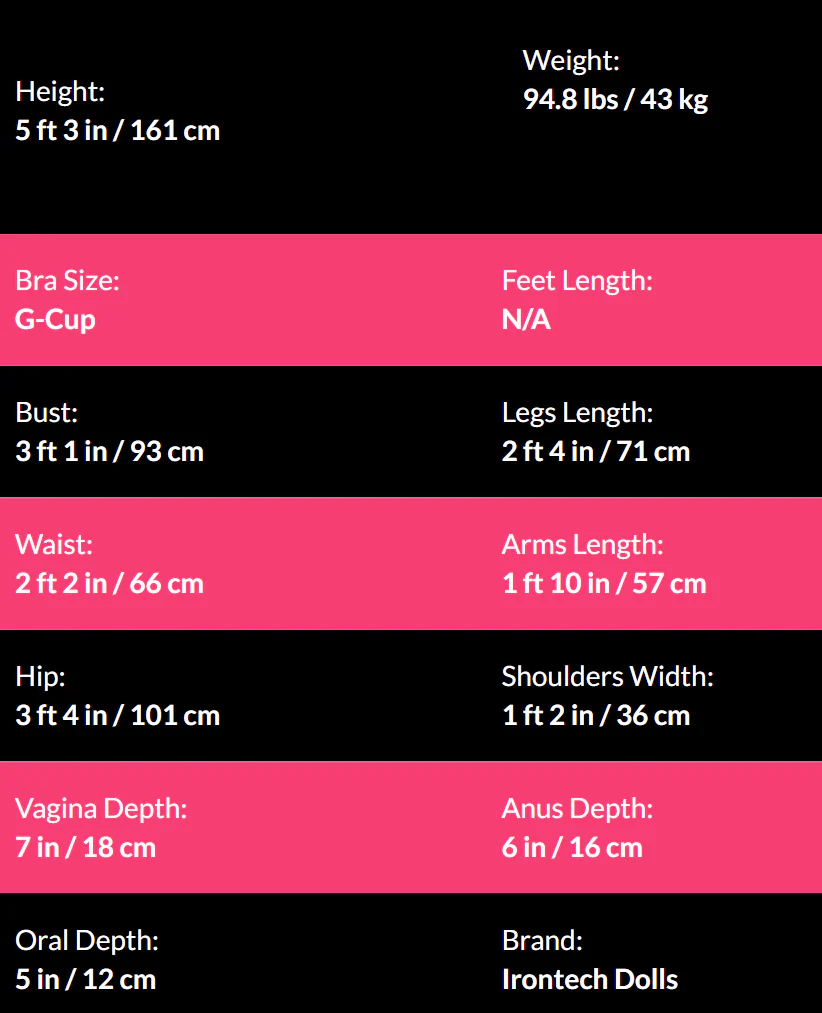822x1013 pixels.
Task: Select the 5 ft 3 in / 161 cm value
Action: pos(117,131)
